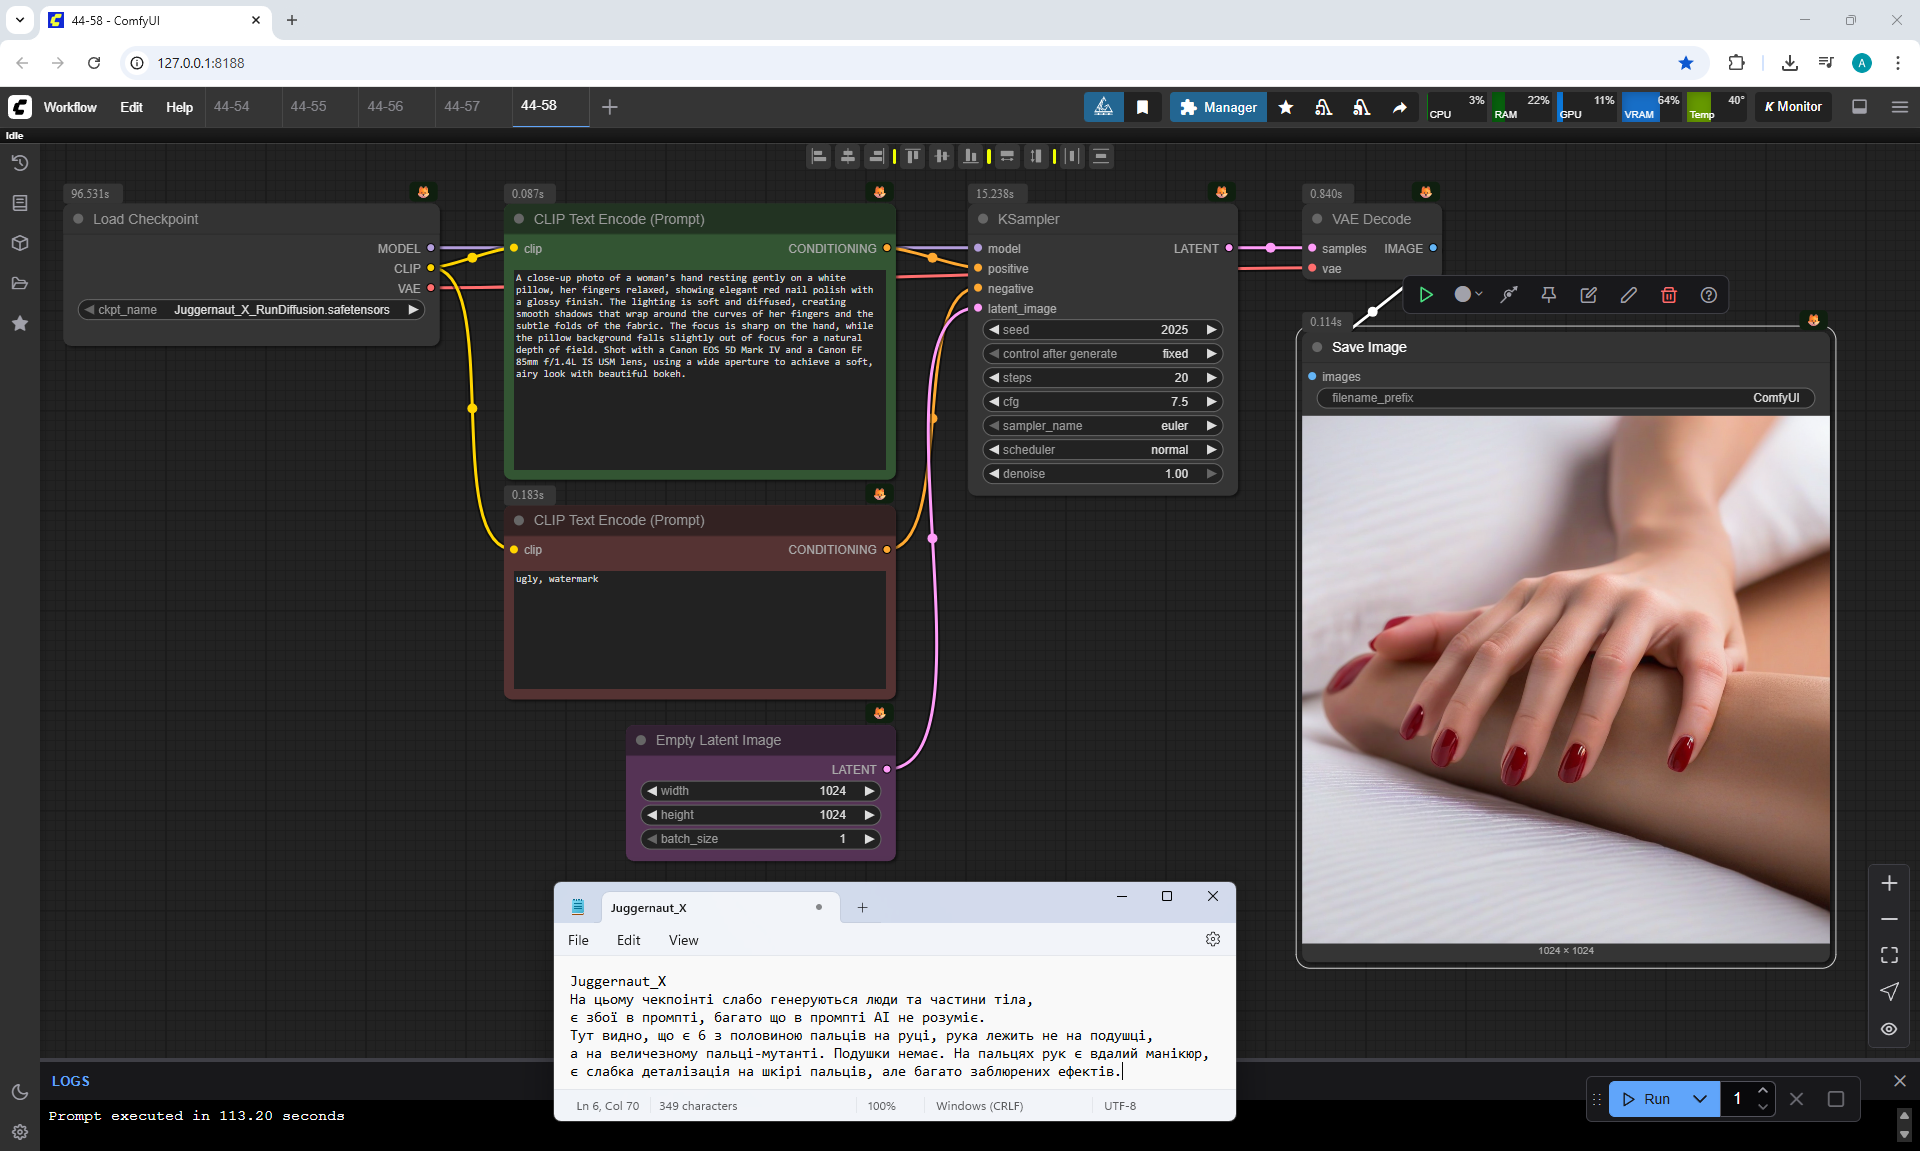Delete selected node with red trash icon
The height and width of the screenshot is (1151, 1920).
[1668, 295]
